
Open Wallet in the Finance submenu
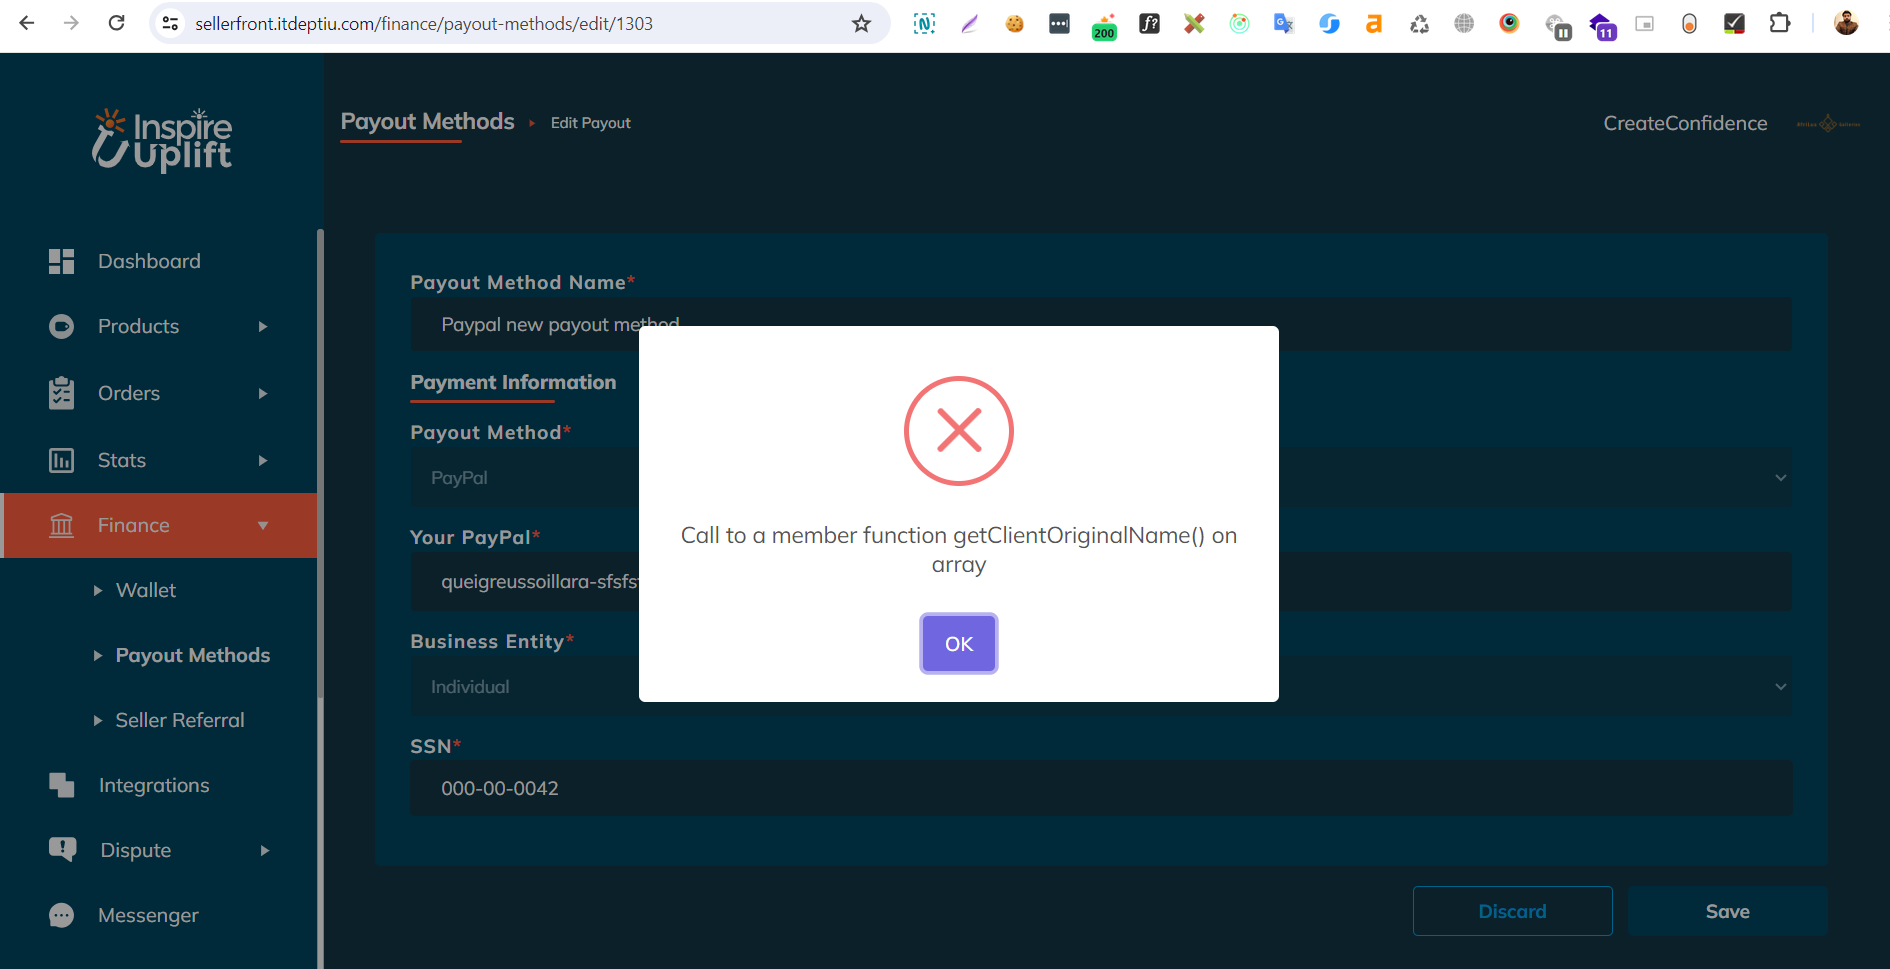click(146, 590)
